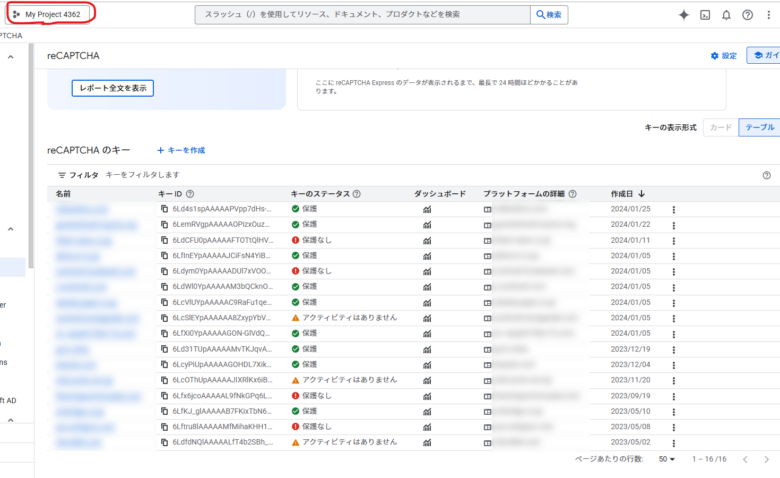Copy key ID 6LdCFU0pAAAAAFTOTtQlHV
This screenshot has height=478, width=780.
coord(164,240)
